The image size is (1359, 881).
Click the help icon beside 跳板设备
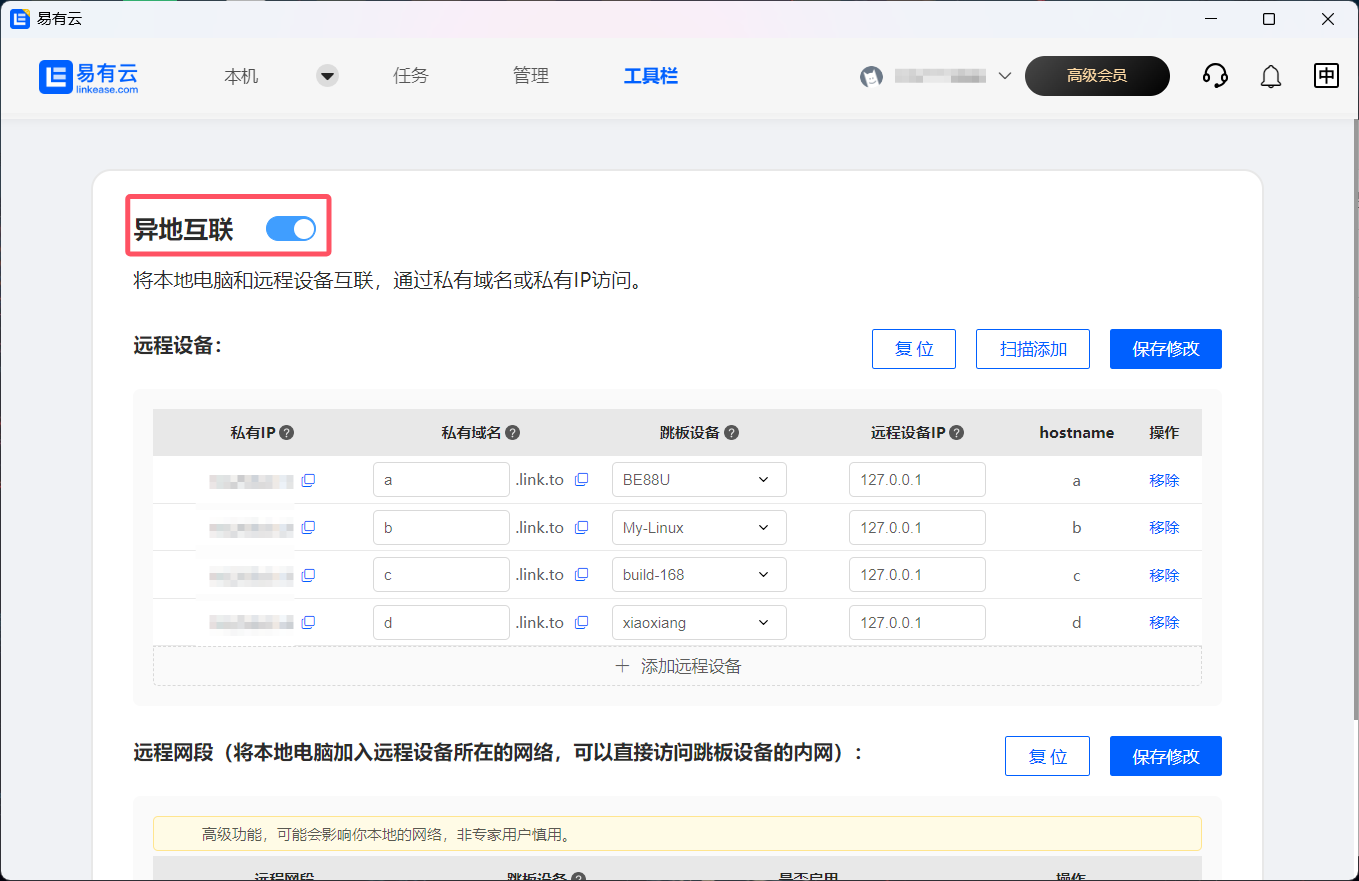731,433
